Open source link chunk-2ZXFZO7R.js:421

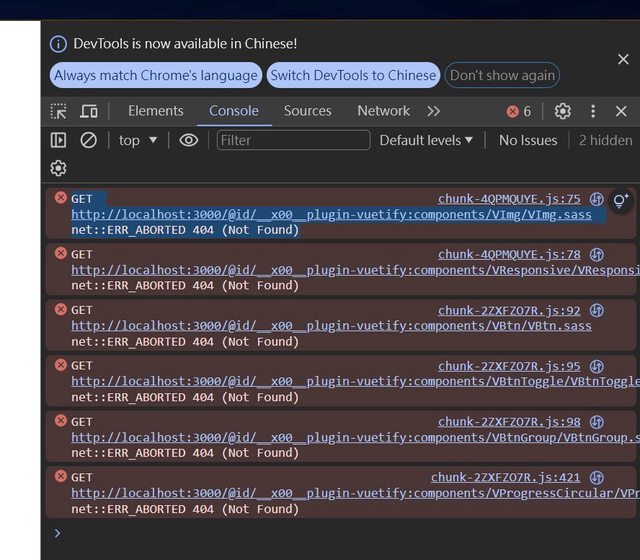pos(505,478)
